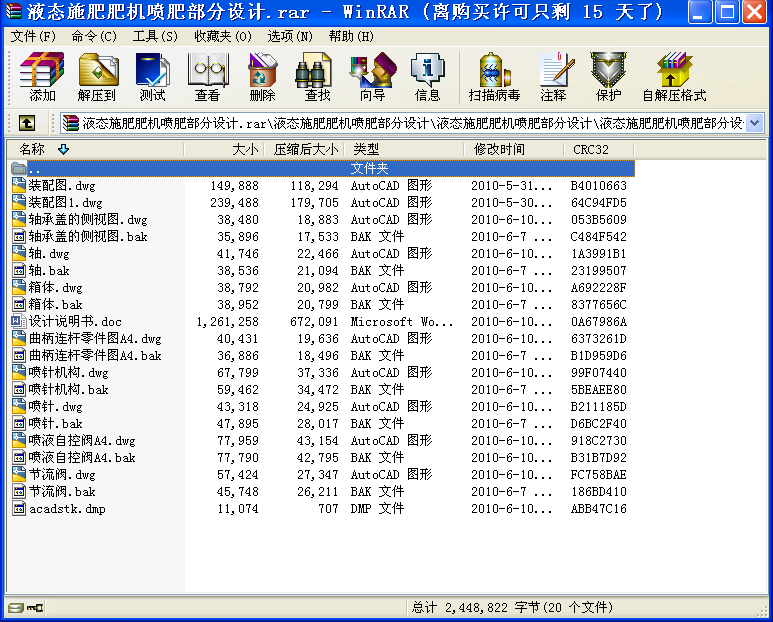
Task: Expand the address bar path dropdown
Action: pyautogui.click(x=755, y=123)
